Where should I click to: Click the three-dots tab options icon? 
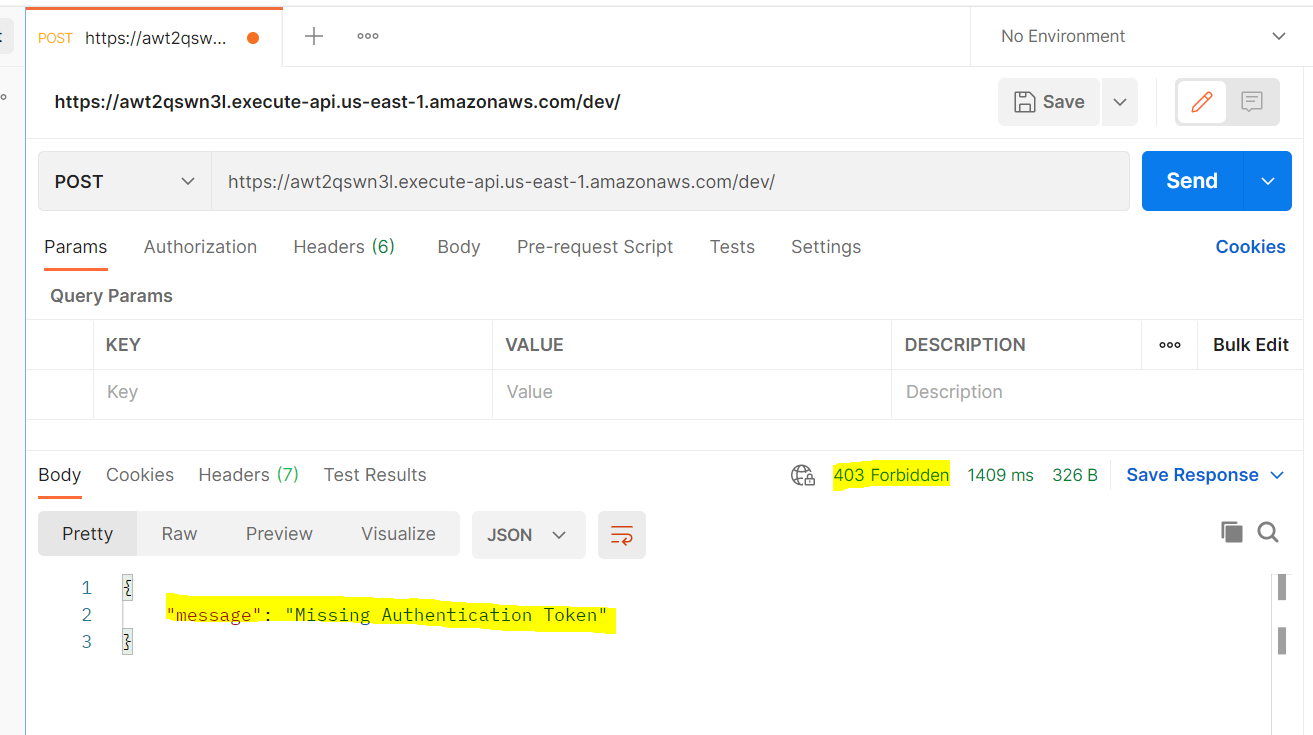(x=368, y=37)
